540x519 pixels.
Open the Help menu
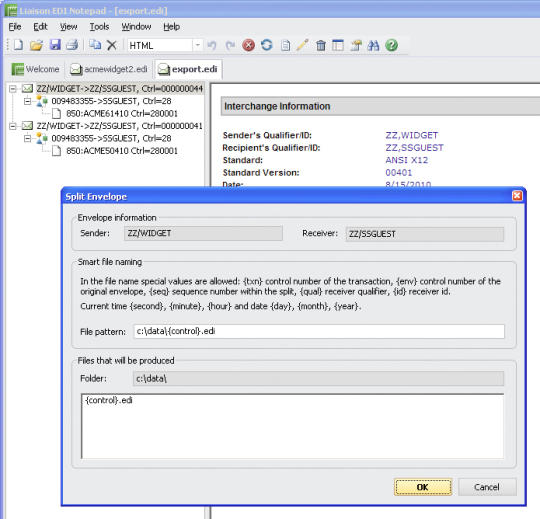tap(172, 27)
